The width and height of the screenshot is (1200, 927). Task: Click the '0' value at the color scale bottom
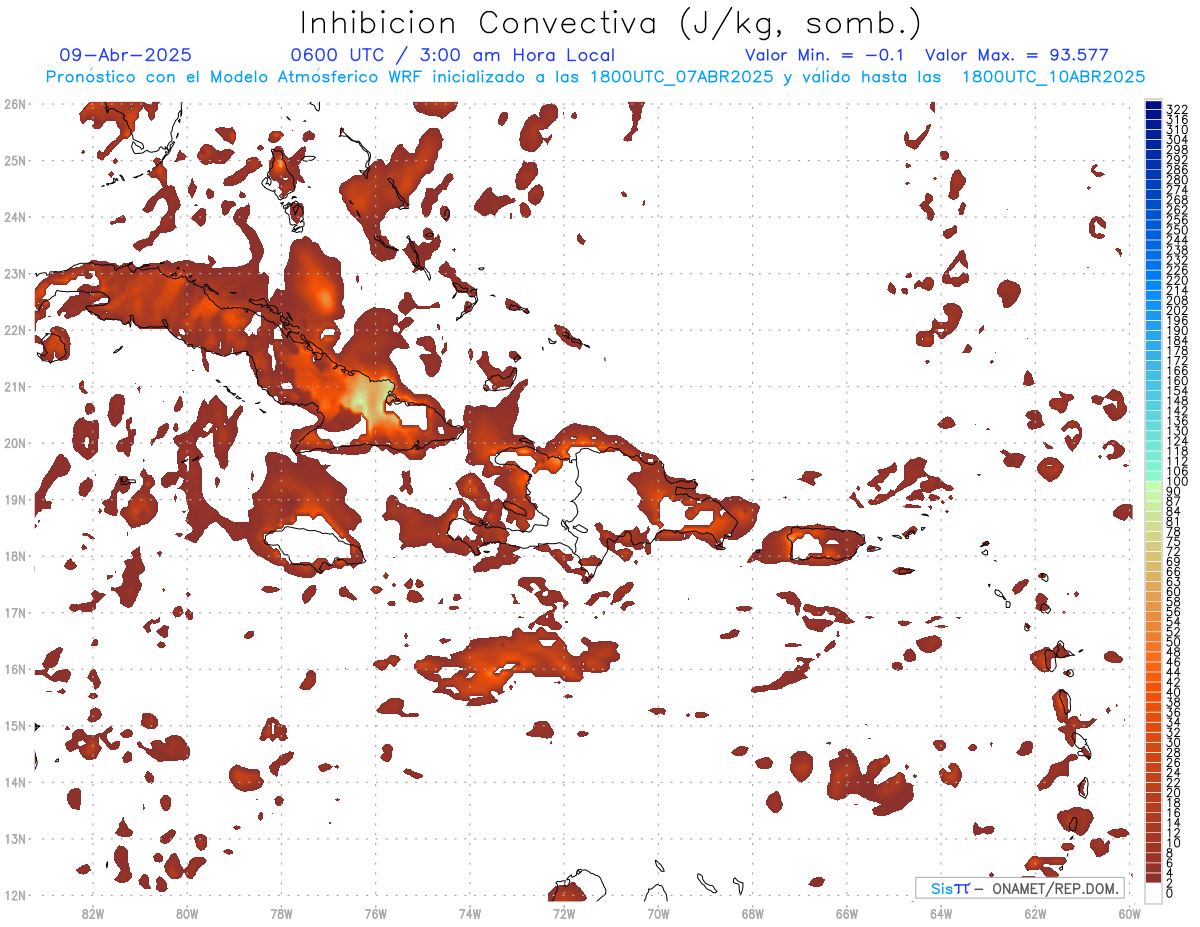1170,893
